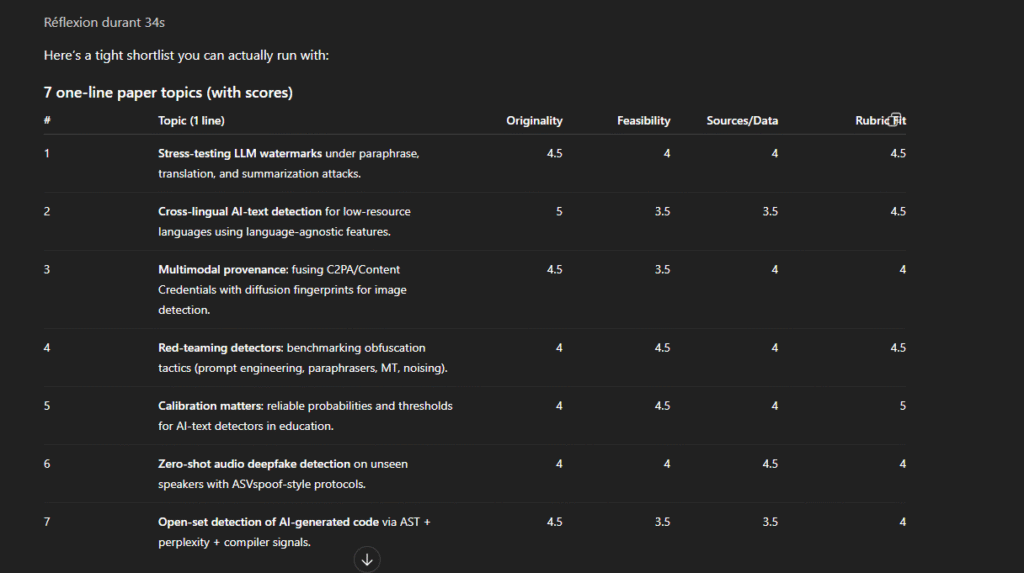The width and height of the screenshot is (1024, 573).
Task: Click the scroll-to-bottom down arrow button
Action: coord(367,559)
